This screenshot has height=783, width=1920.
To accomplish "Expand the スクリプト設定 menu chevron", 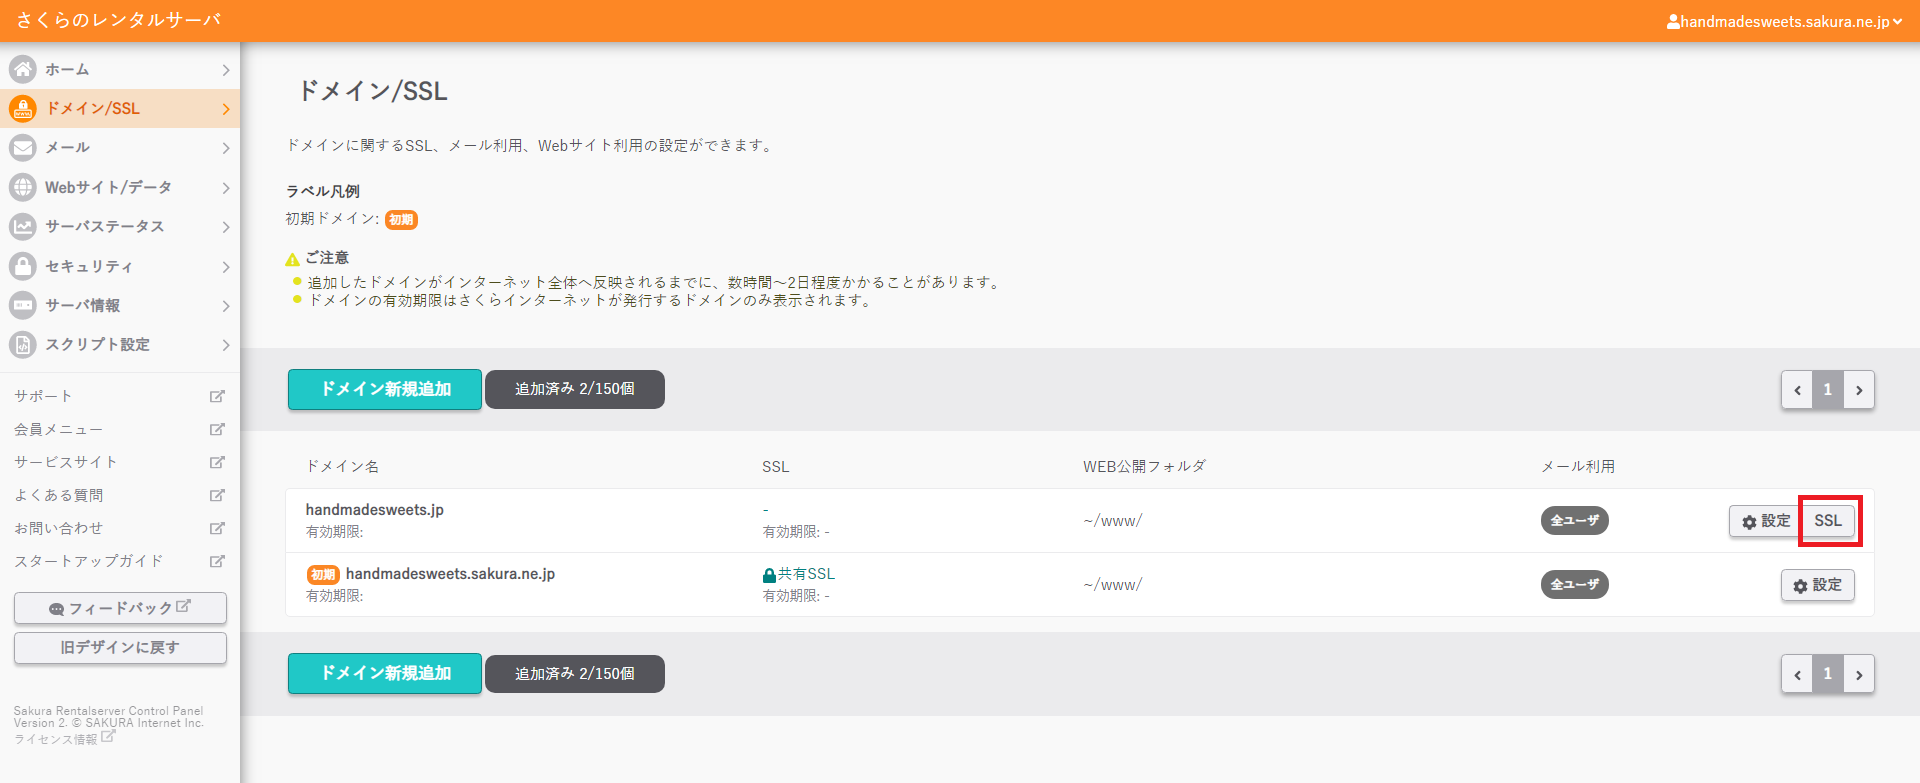I will (226, 345).
